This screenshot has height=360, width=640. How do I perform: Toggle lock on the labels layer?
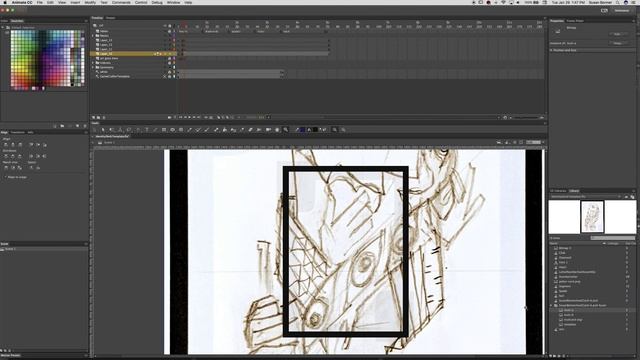[x=169, y=31]
